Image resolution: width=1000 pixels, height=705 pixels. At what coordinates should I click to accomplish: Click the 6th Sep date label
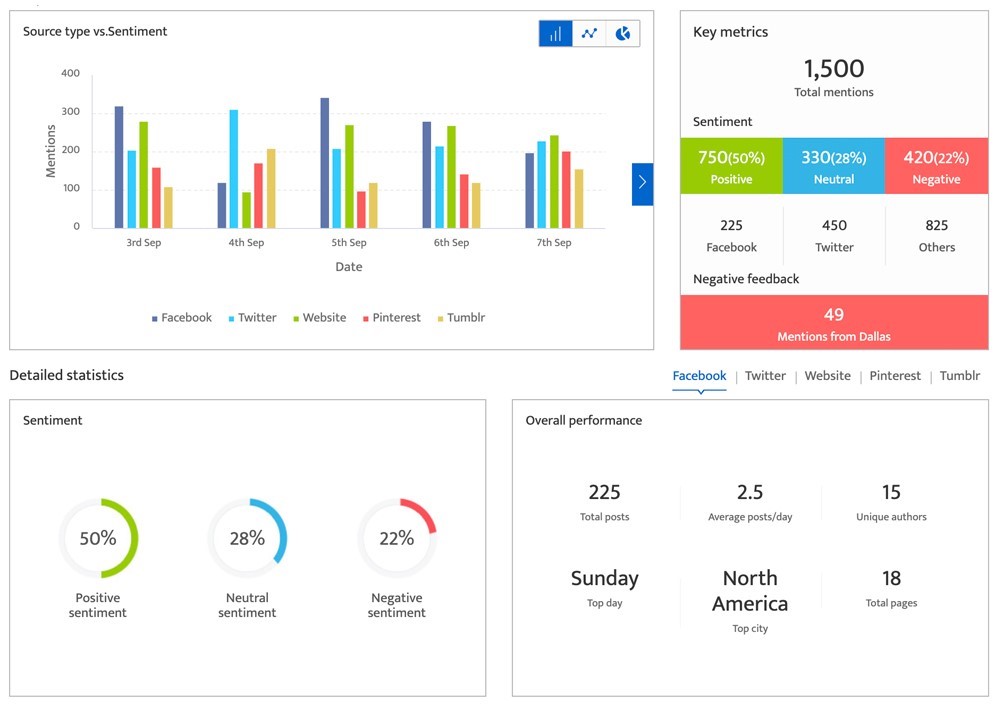(x=452, y=242)
